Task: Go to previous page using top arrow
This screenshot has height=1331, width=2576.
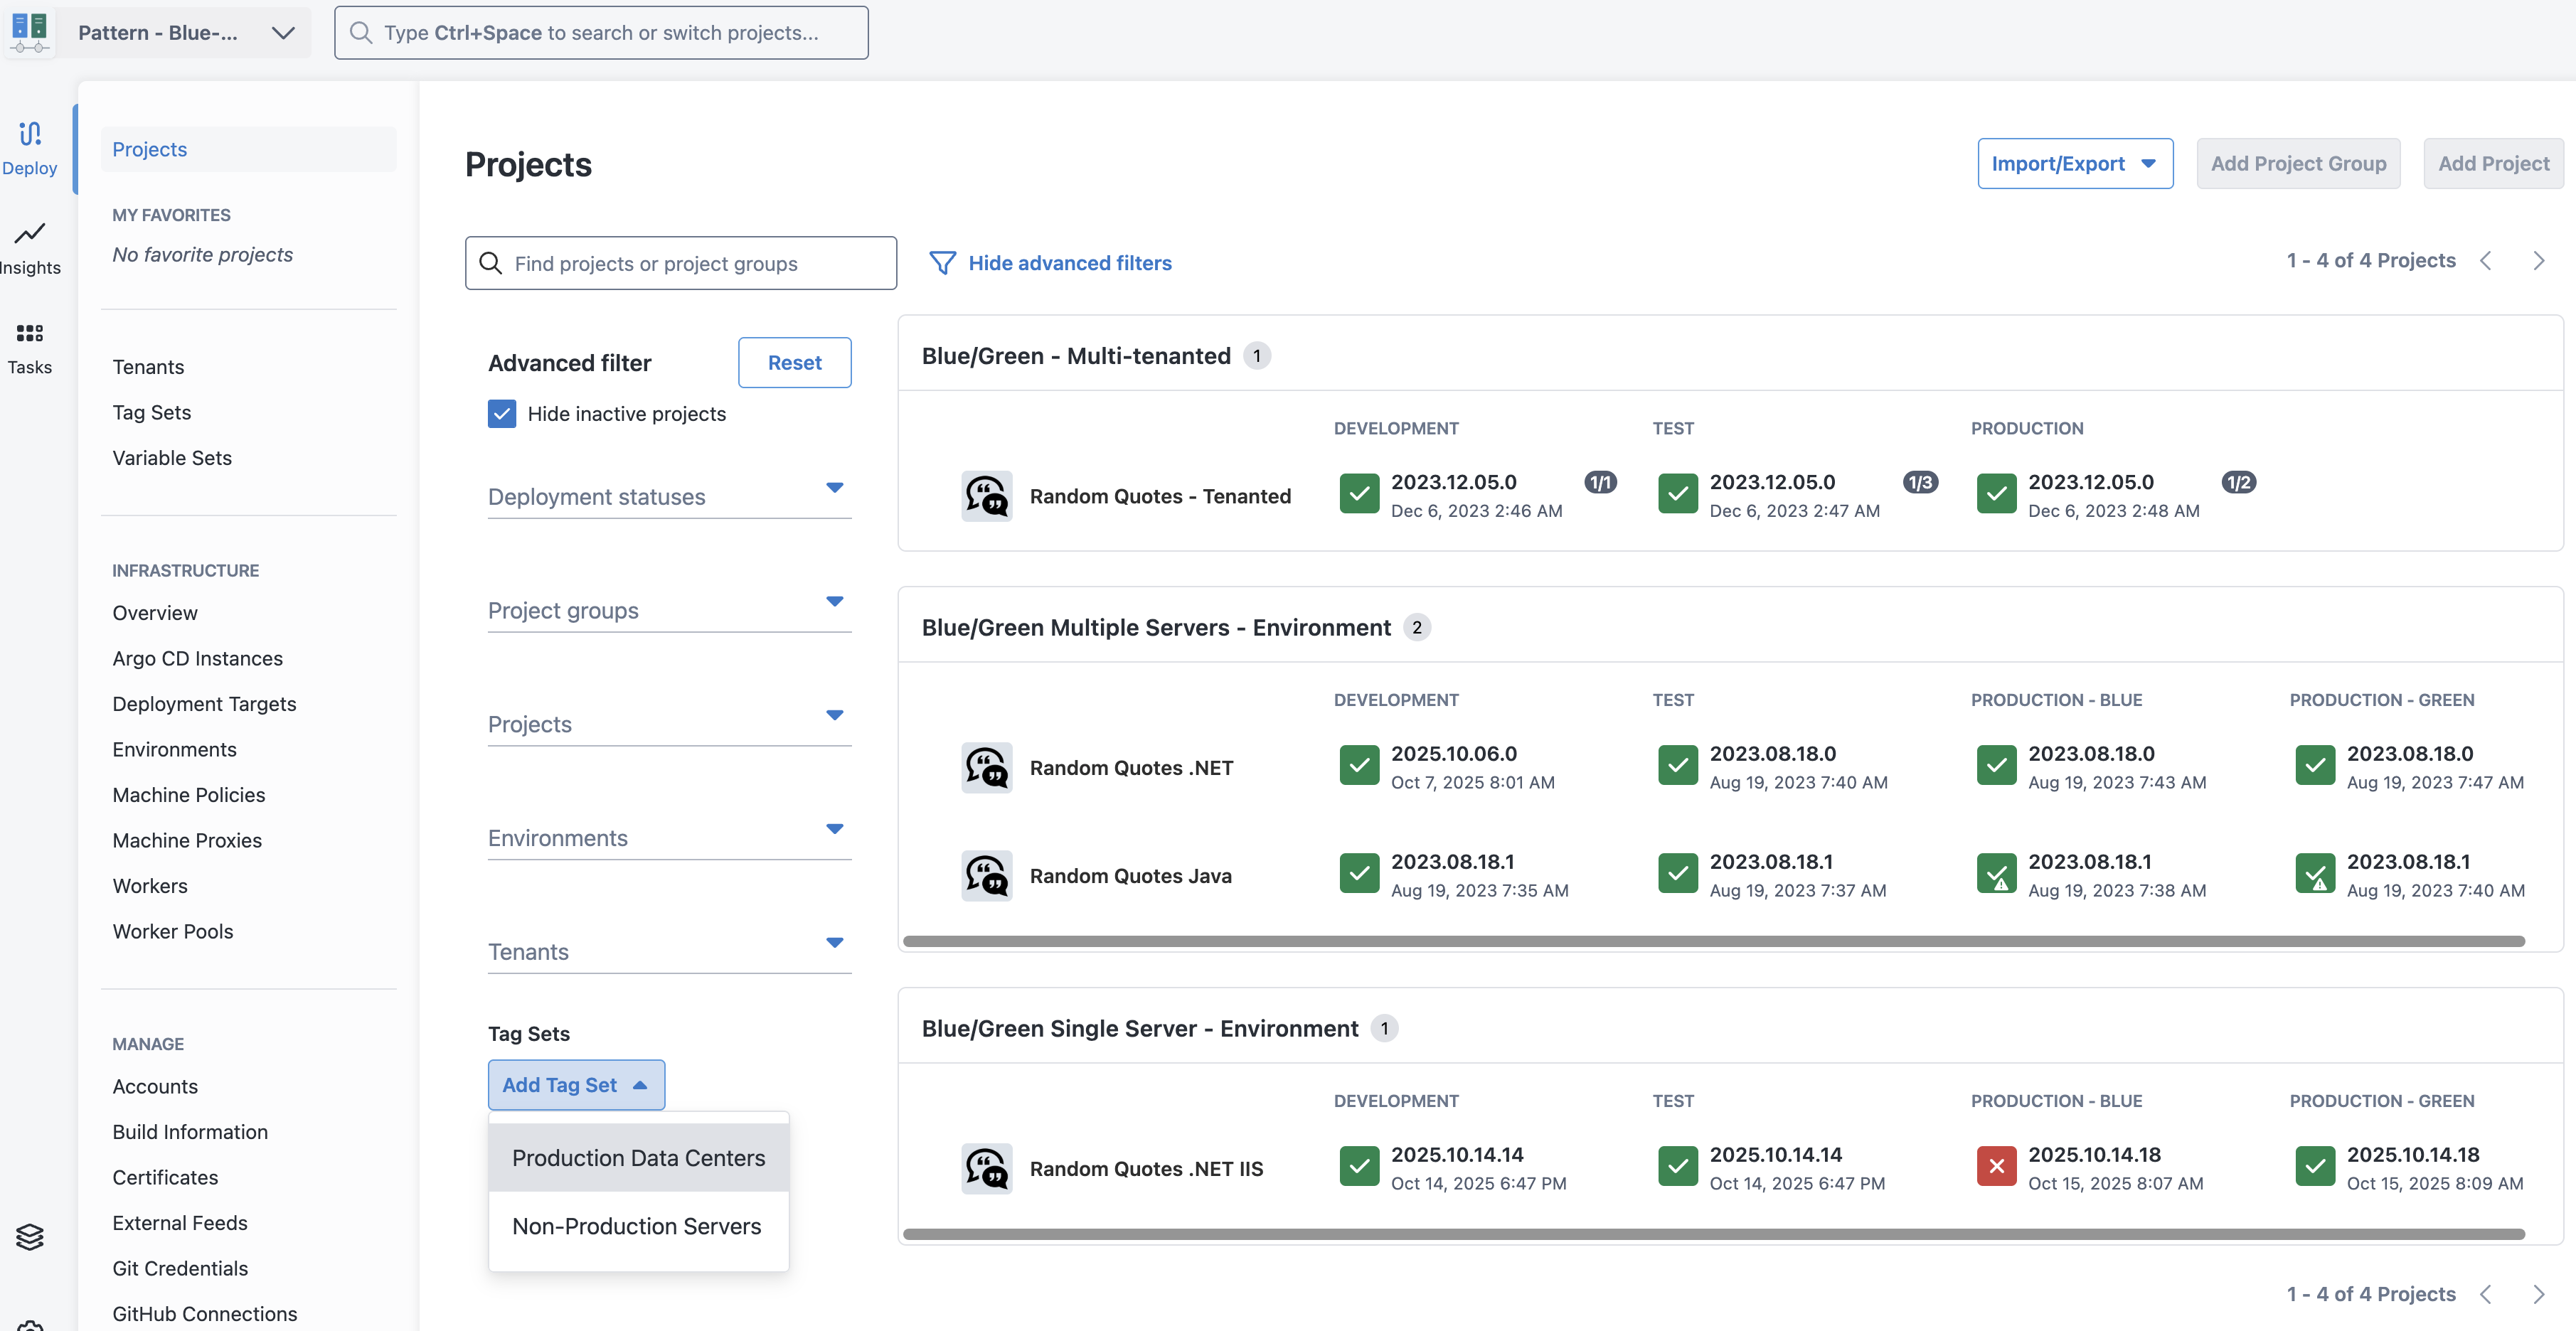Action: point(2486,261)
